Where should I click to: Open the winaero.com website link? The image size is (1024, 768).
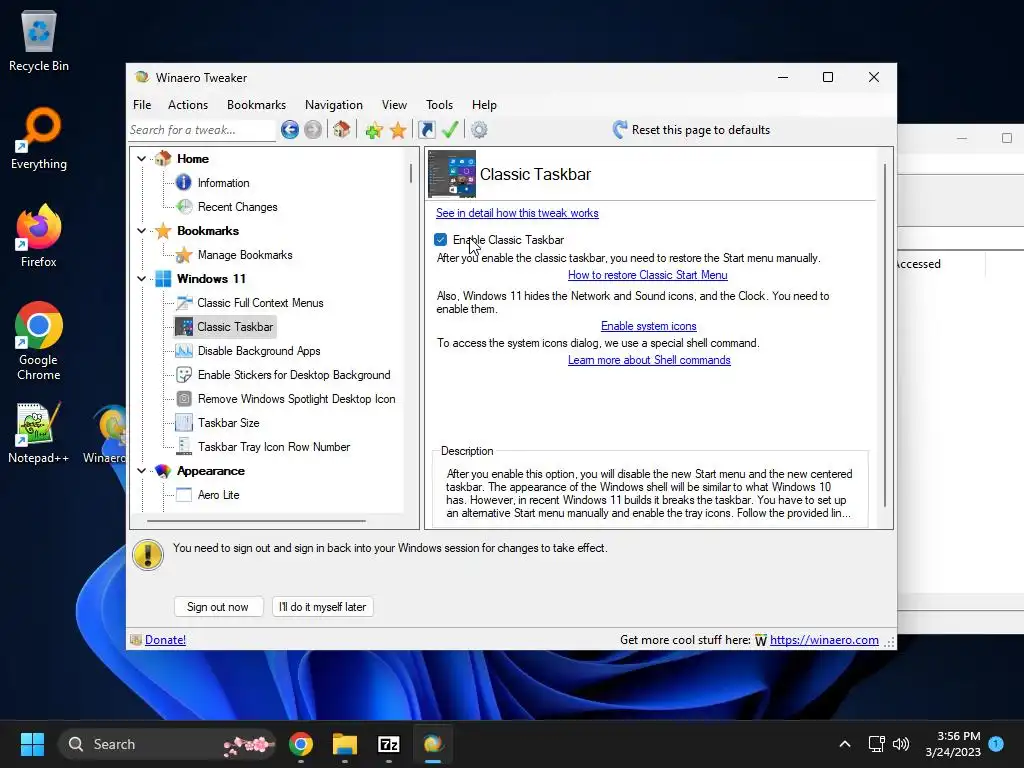point(824,640)
